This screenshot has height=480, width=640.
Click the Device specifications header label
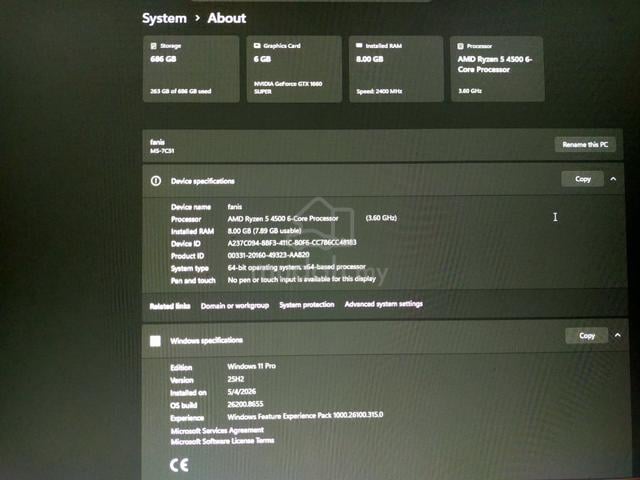[x=202, y=181]
